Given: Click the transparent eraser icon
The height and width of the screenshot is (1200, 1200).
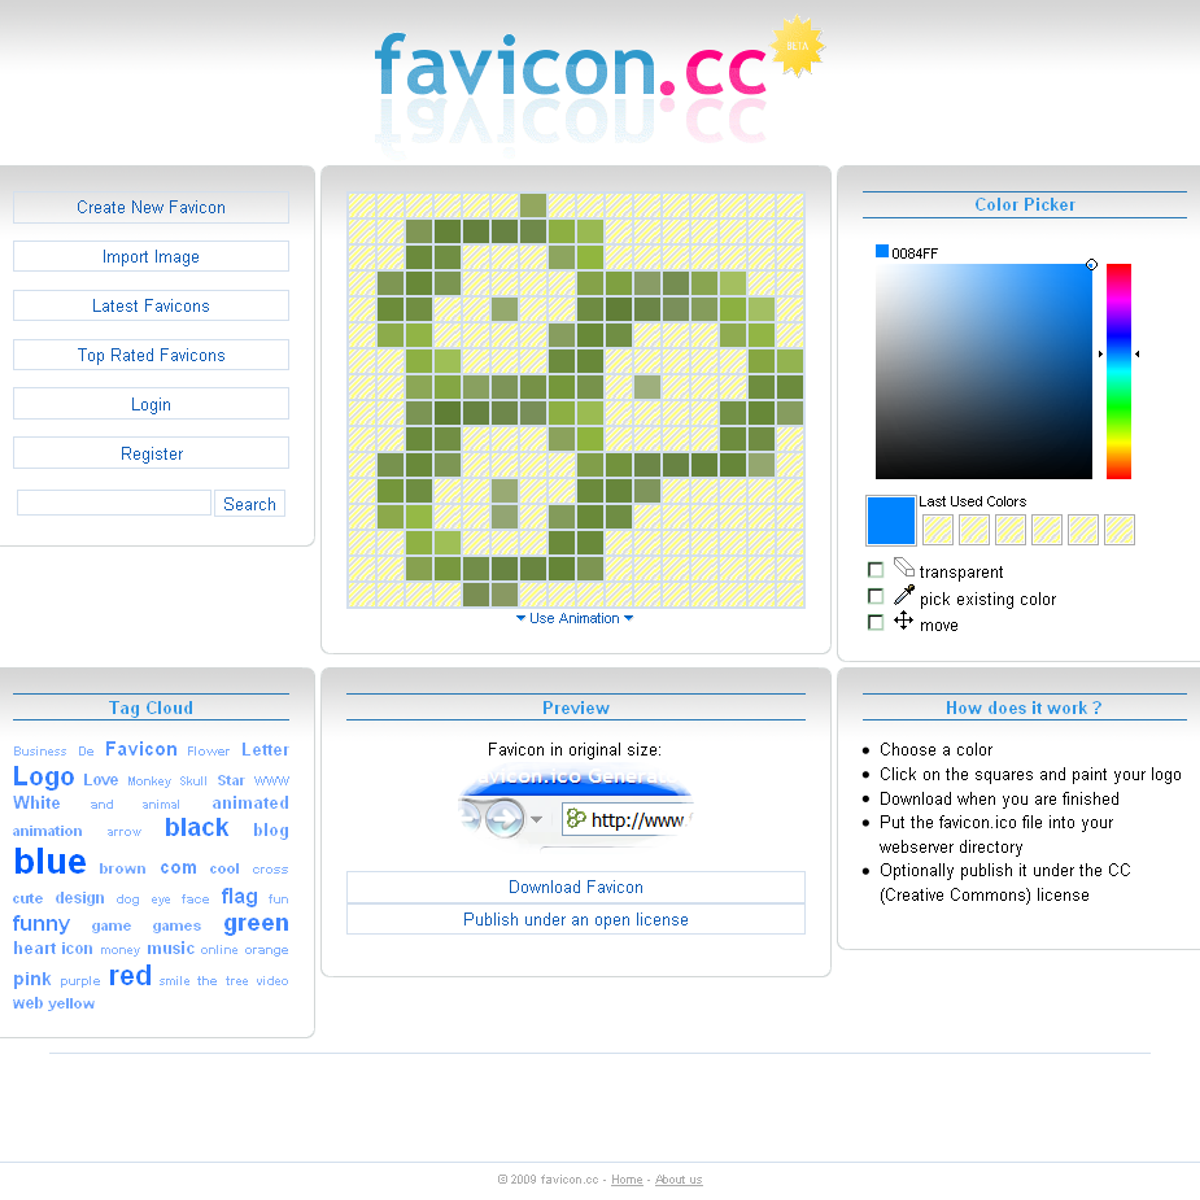Looking at the screenshot, I should pos(904,567).
